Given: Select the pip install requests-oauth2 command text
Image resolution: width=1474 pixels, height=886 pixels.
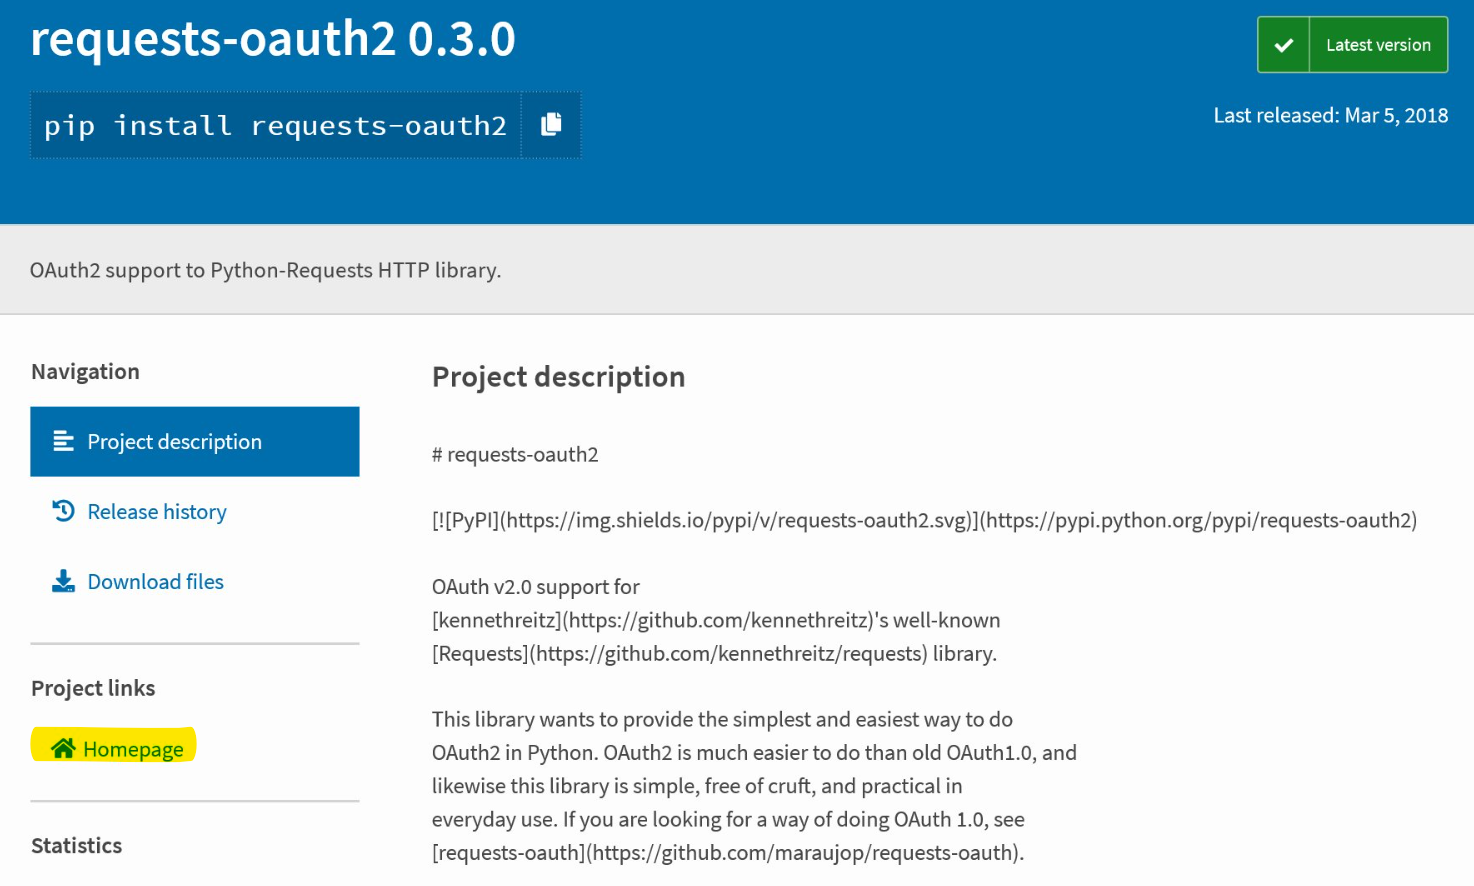Looking at the screenshot, I should click(275, 126).
